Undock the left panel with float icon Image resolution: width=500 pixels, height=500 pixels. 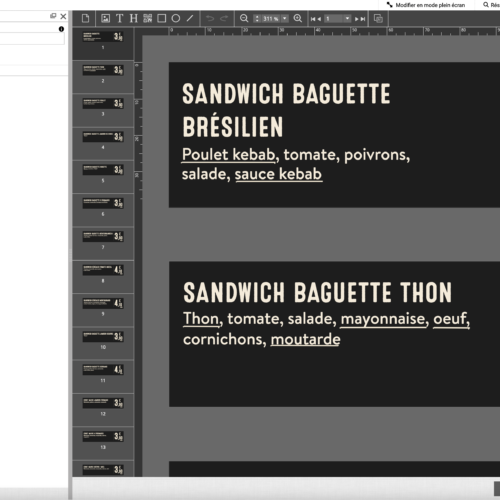[53, 16]
